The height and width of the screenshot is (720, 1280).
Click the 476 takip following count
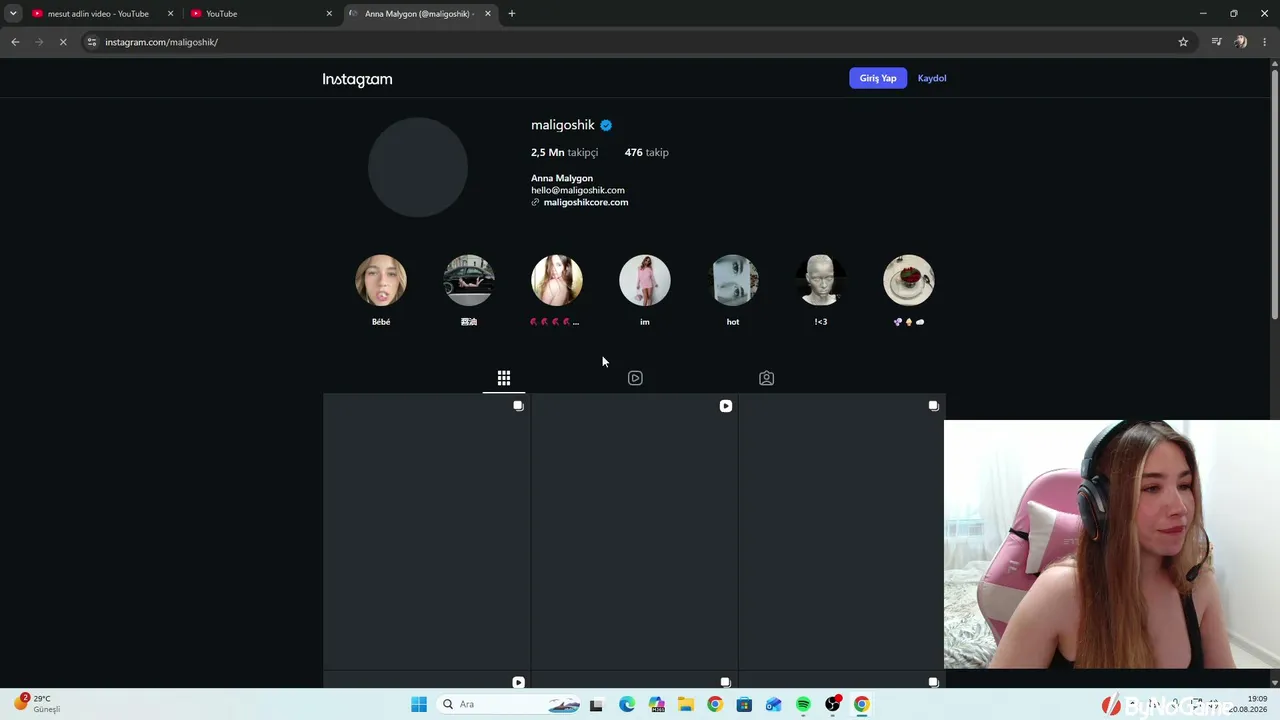tap(647, 152)
